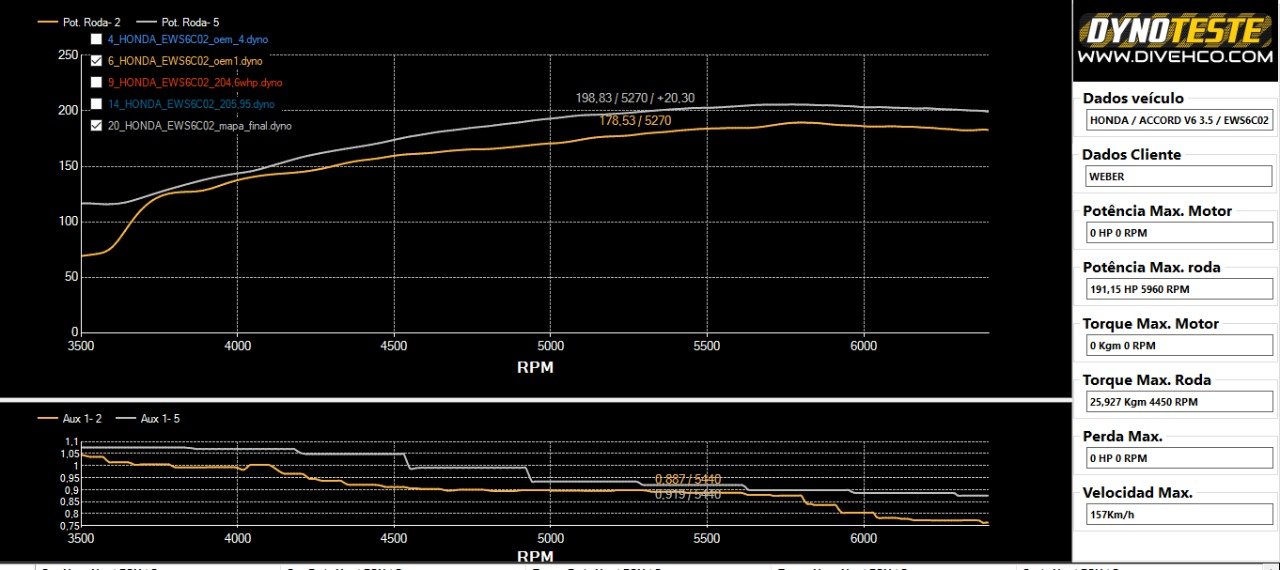Open the WWW.DIVEHCO.COM website link
The height and width of the screenshot is (570, 1280).
1176,58
